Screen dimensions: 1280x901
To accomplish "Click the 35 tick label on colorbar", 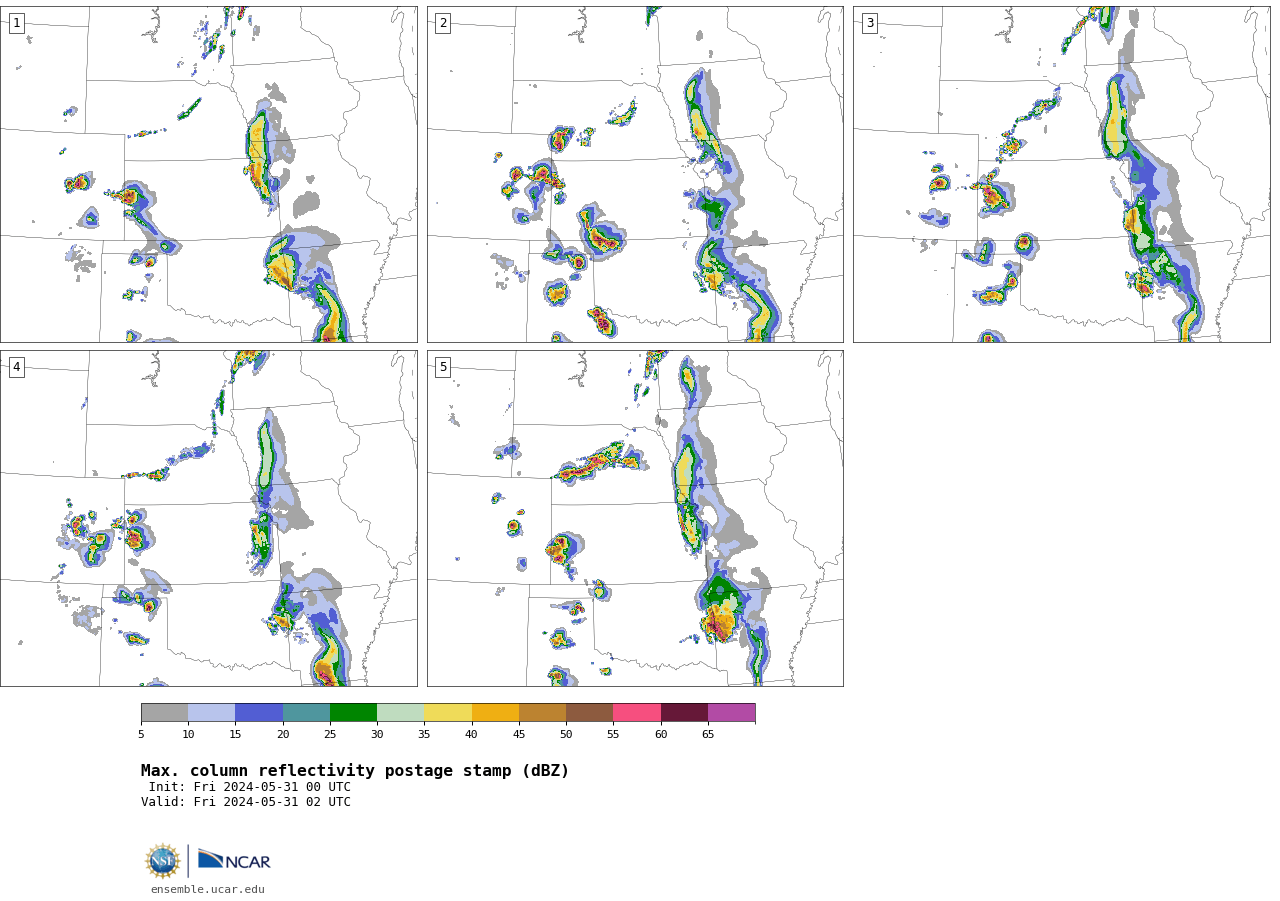I will [x=424, y=735].
